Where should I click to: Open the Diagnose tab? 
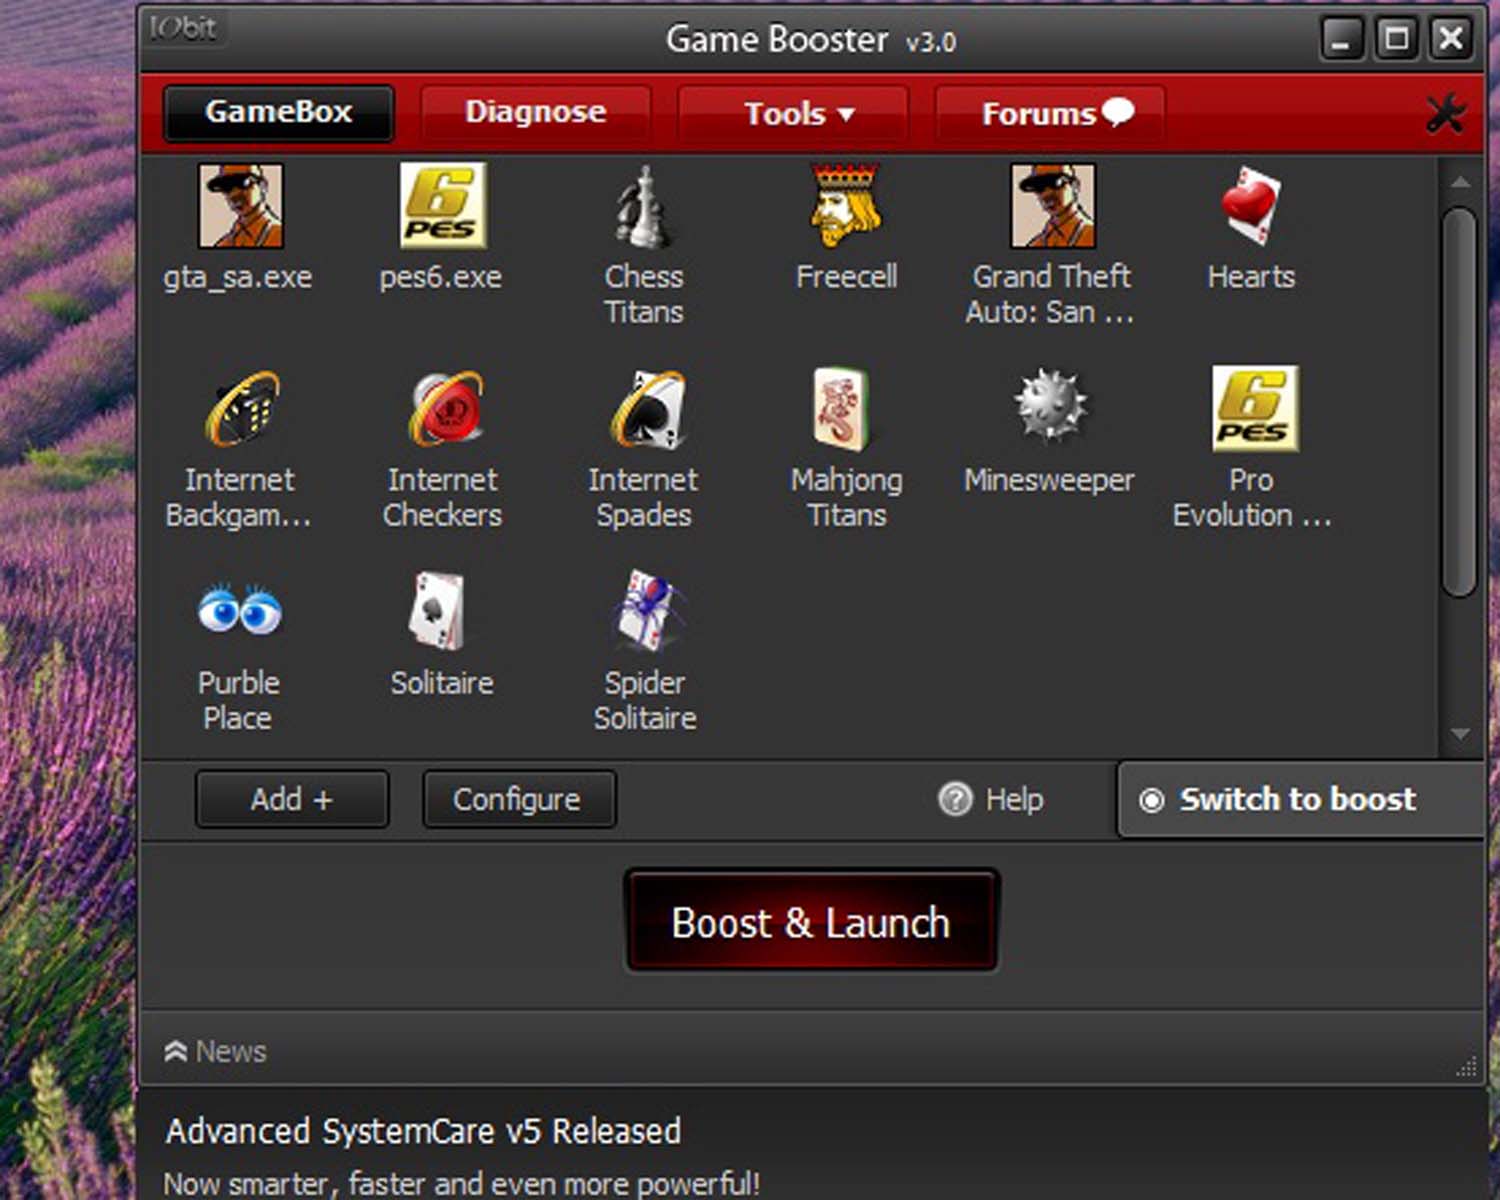[535, 112]
